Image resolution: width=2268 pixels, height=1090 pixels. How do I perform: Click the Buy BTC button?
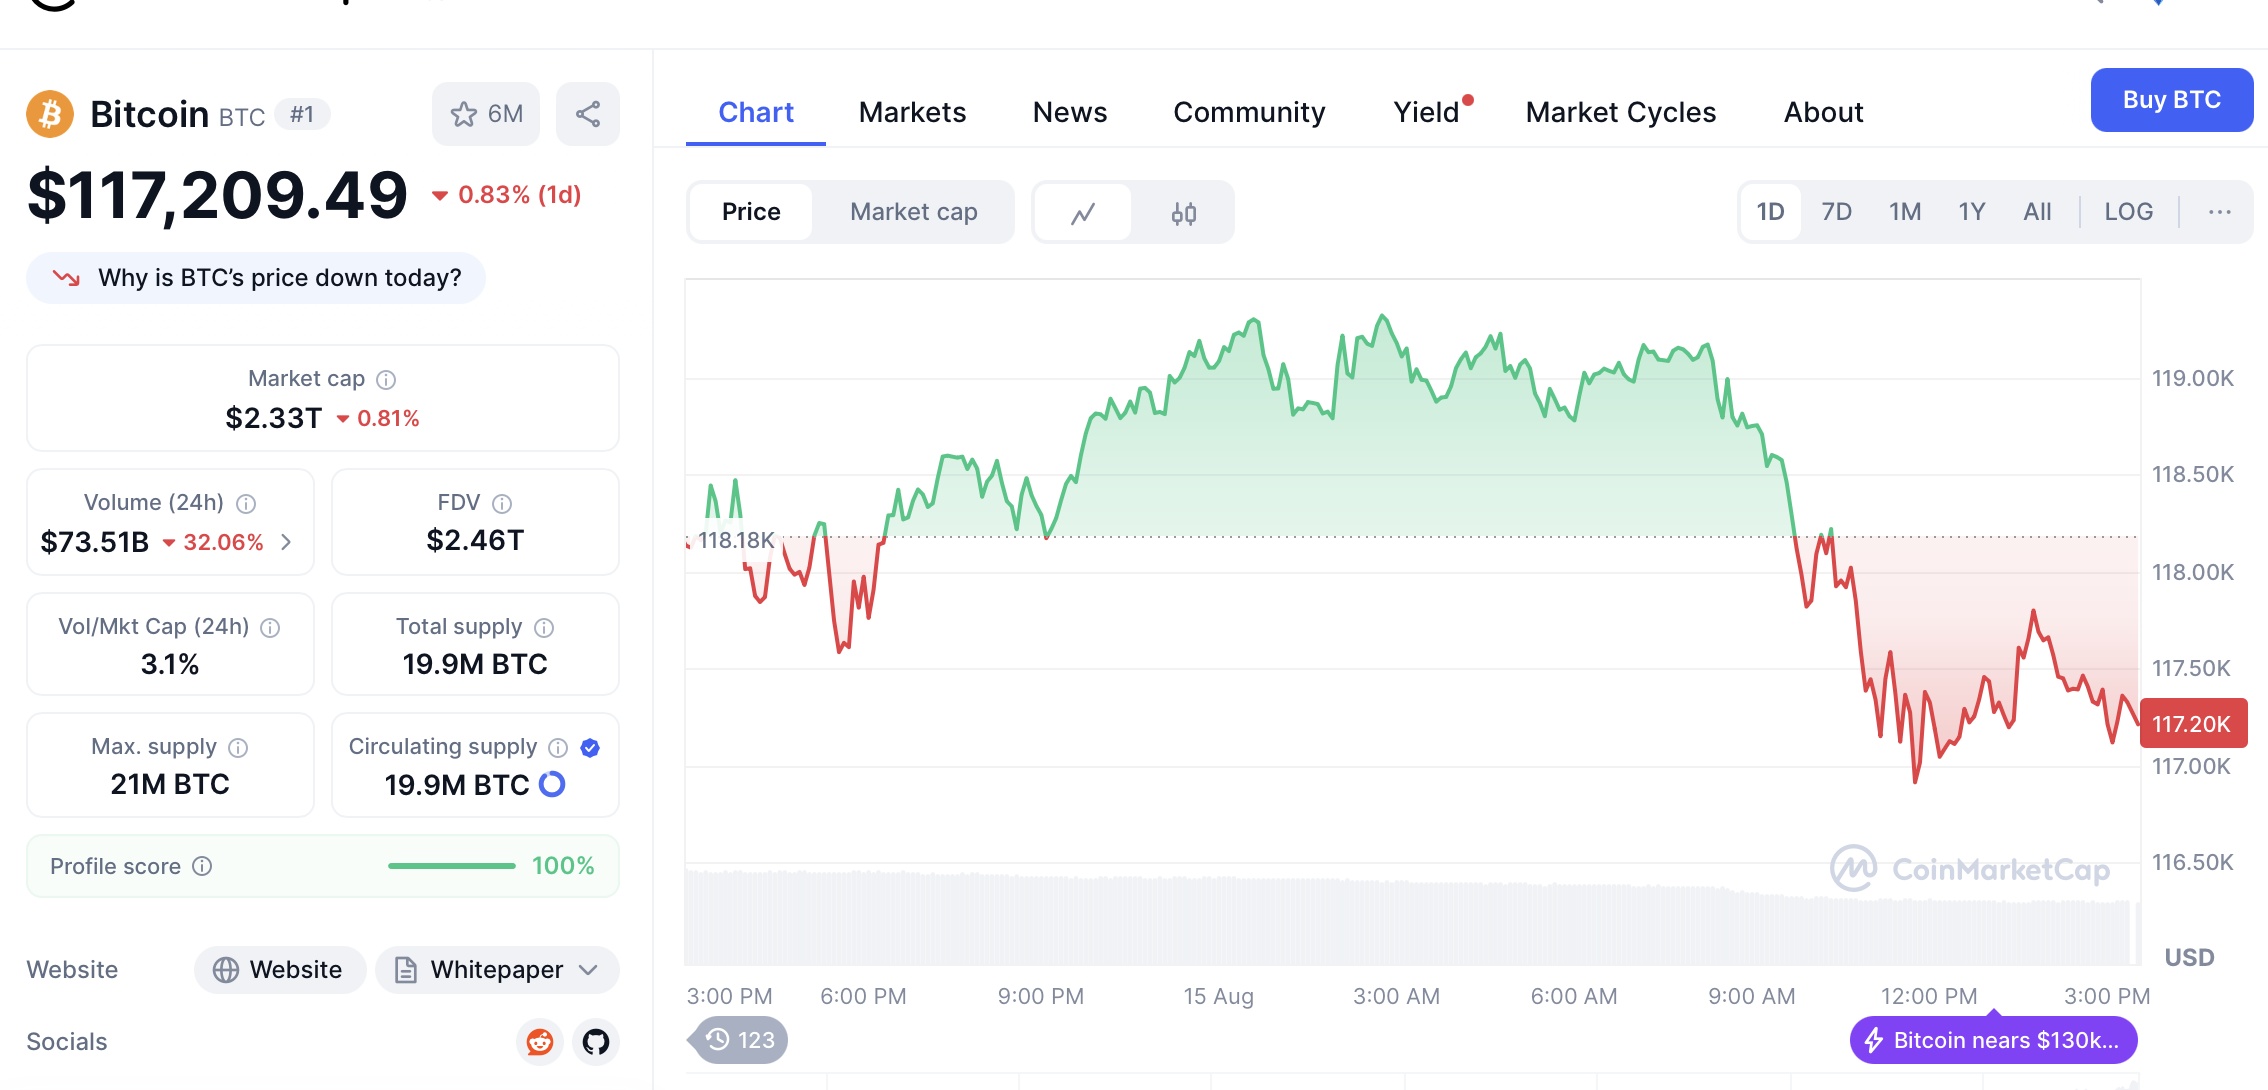2171,100
